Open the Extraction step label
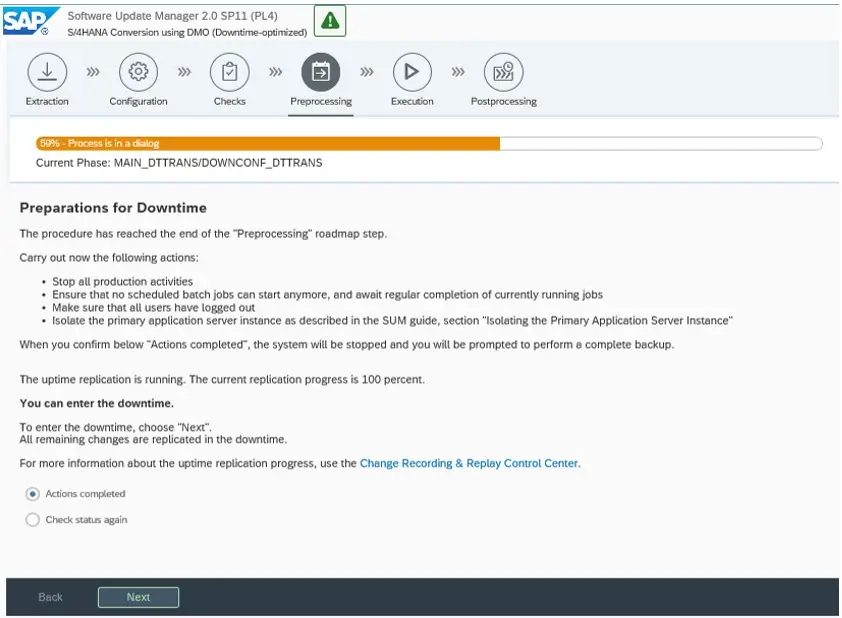The height and width of the screenshot is (618, 842). tap(47, 101)
